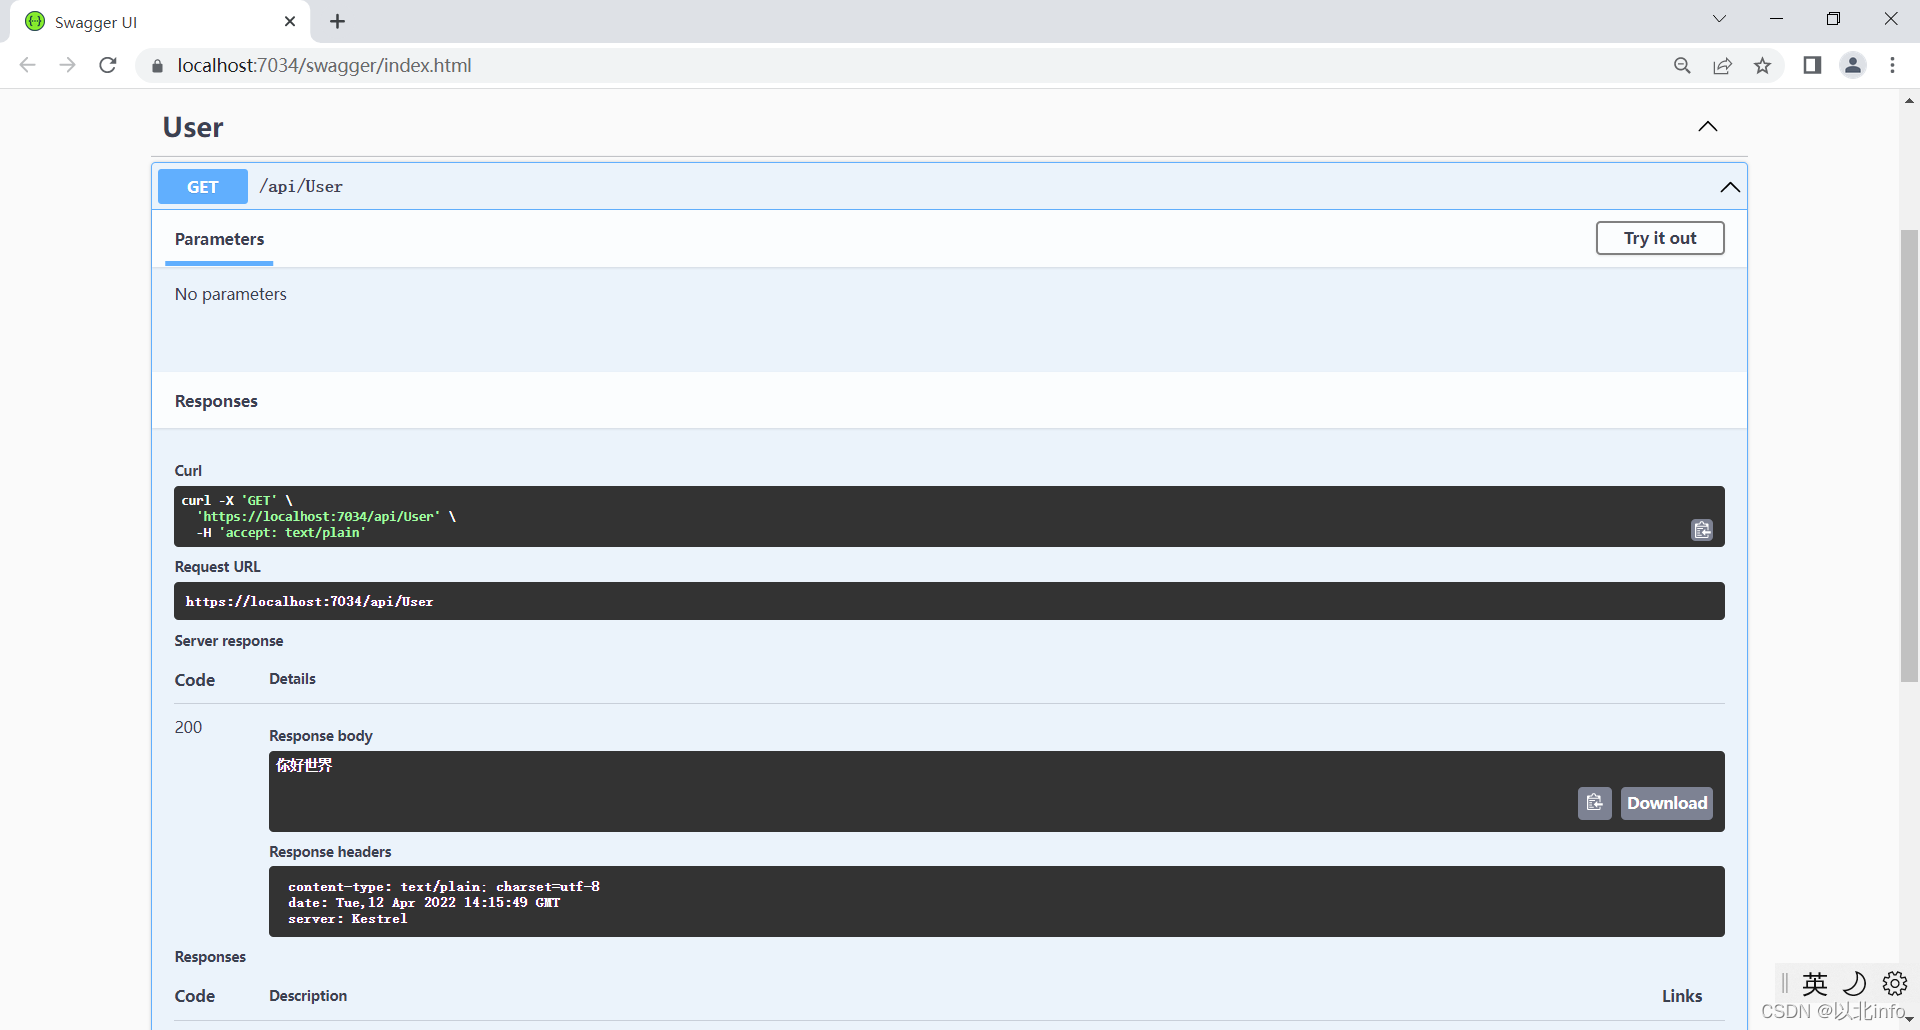Click the content-type response header line
1920x1030 pixels.
click(x=444, y=886)
